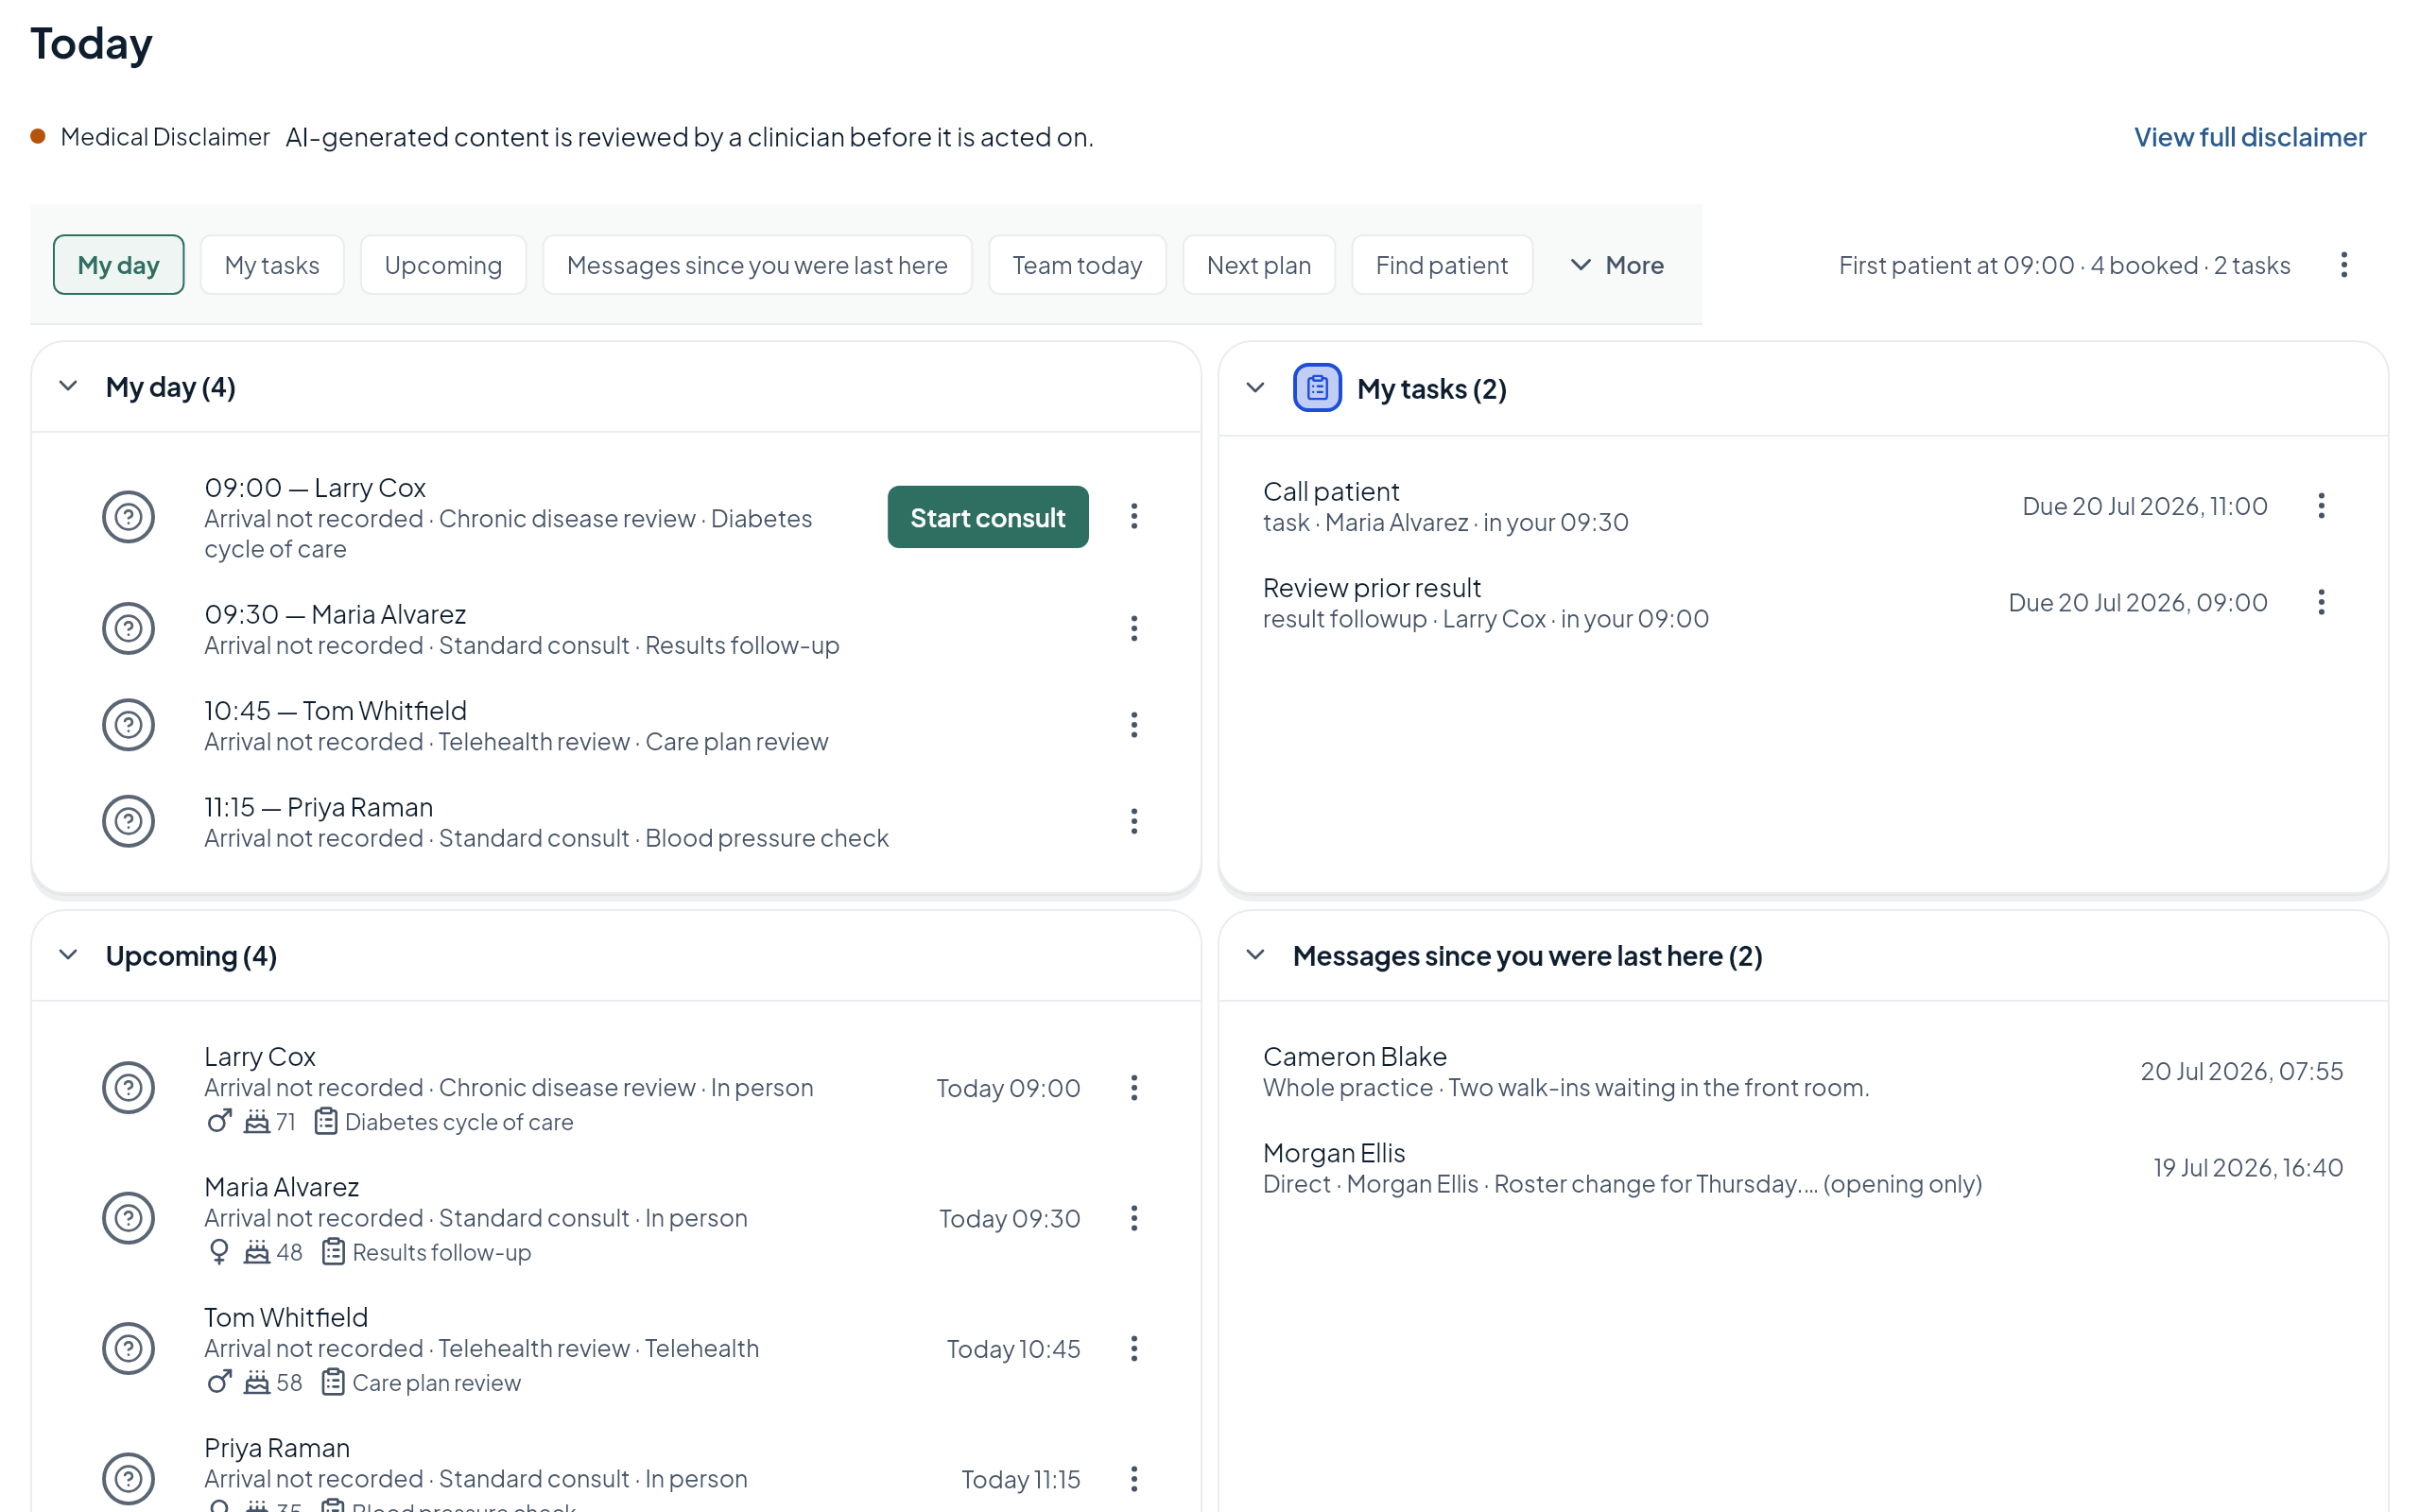
Task: Open kebab menu for Priya Raman 11:15 in My day
Action: click(x=1134, y=821)
